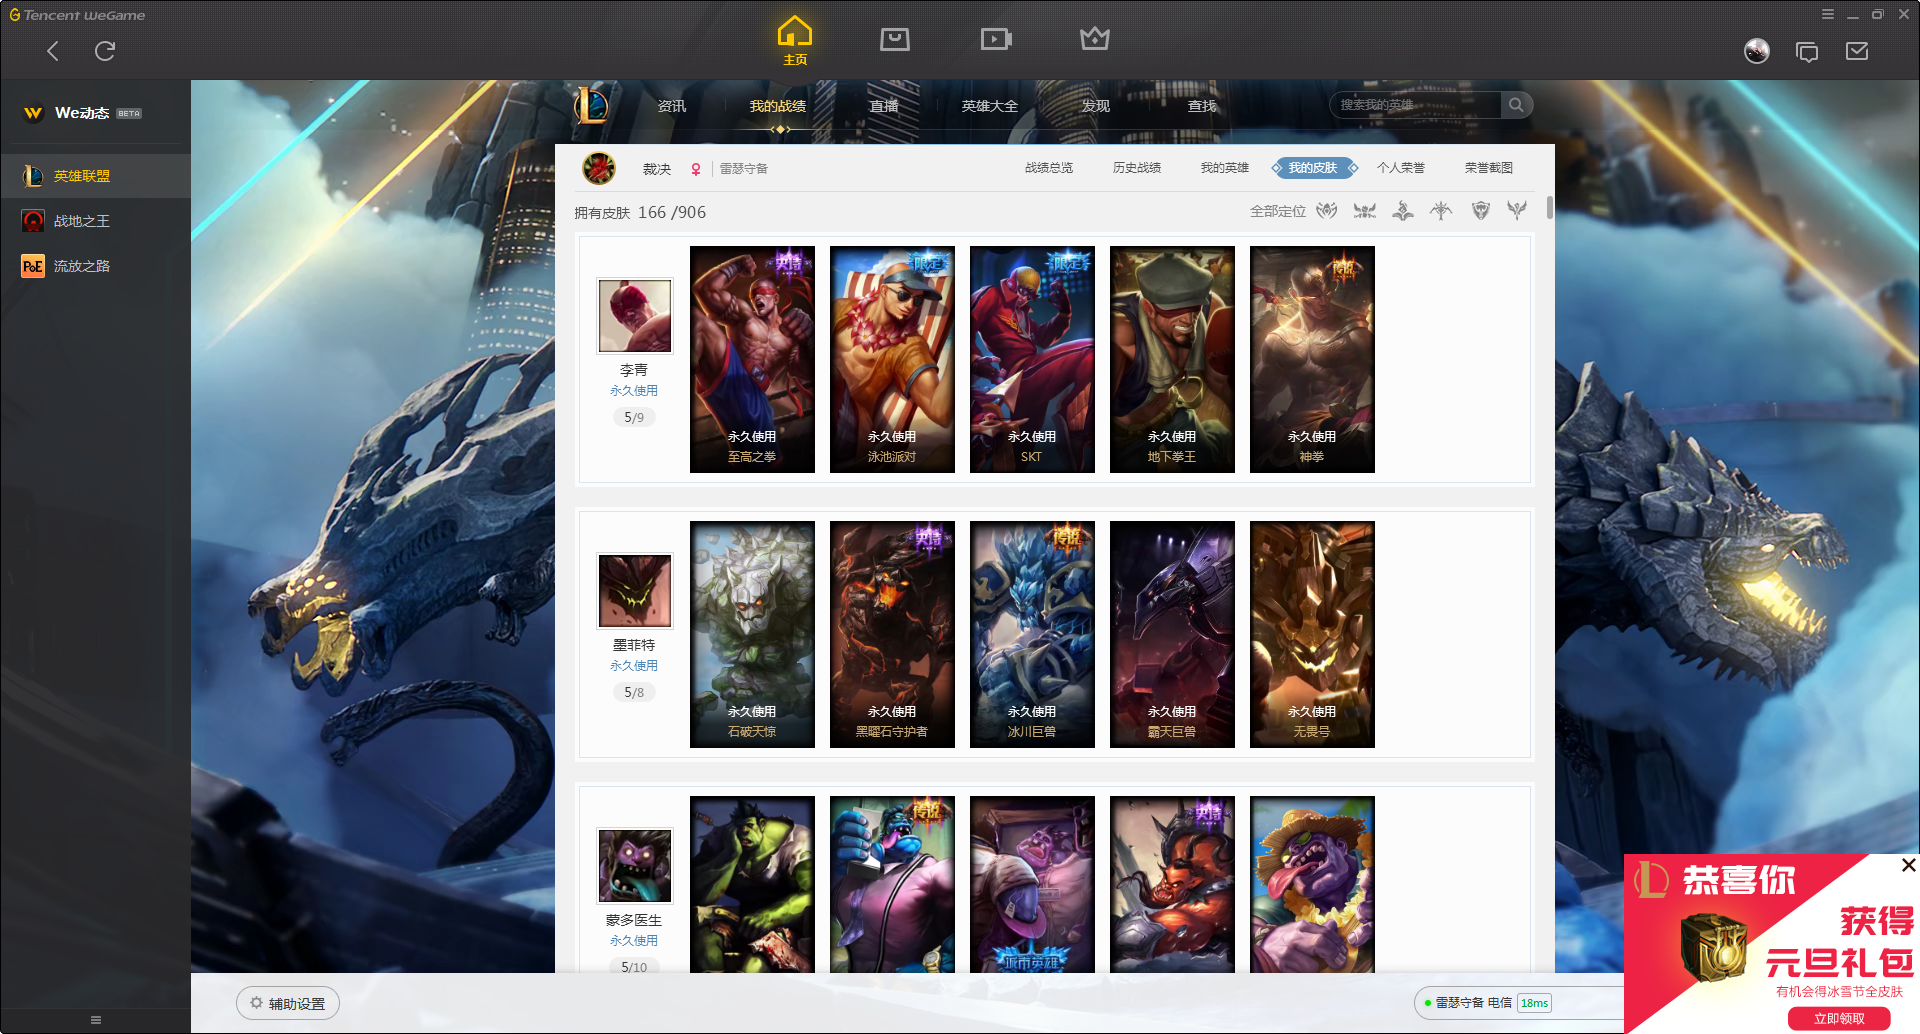This screenshot has width=1920, height=1034.
Task: Click the 李青 champion portrait
Action: (635, 316)
